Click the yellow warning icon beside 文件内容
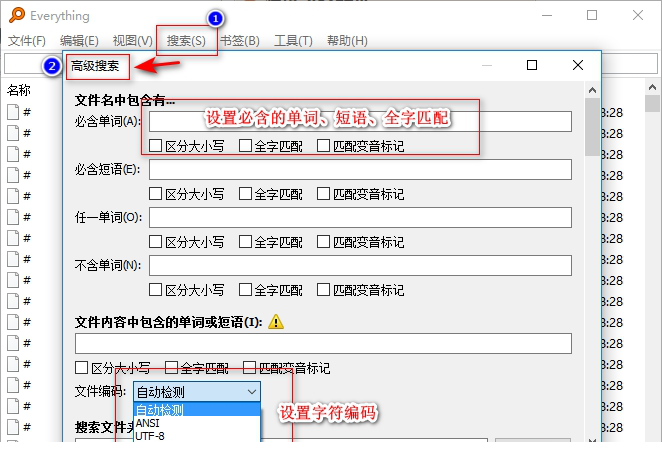Viewport: 662px width, 459px height. coord(276,322)
